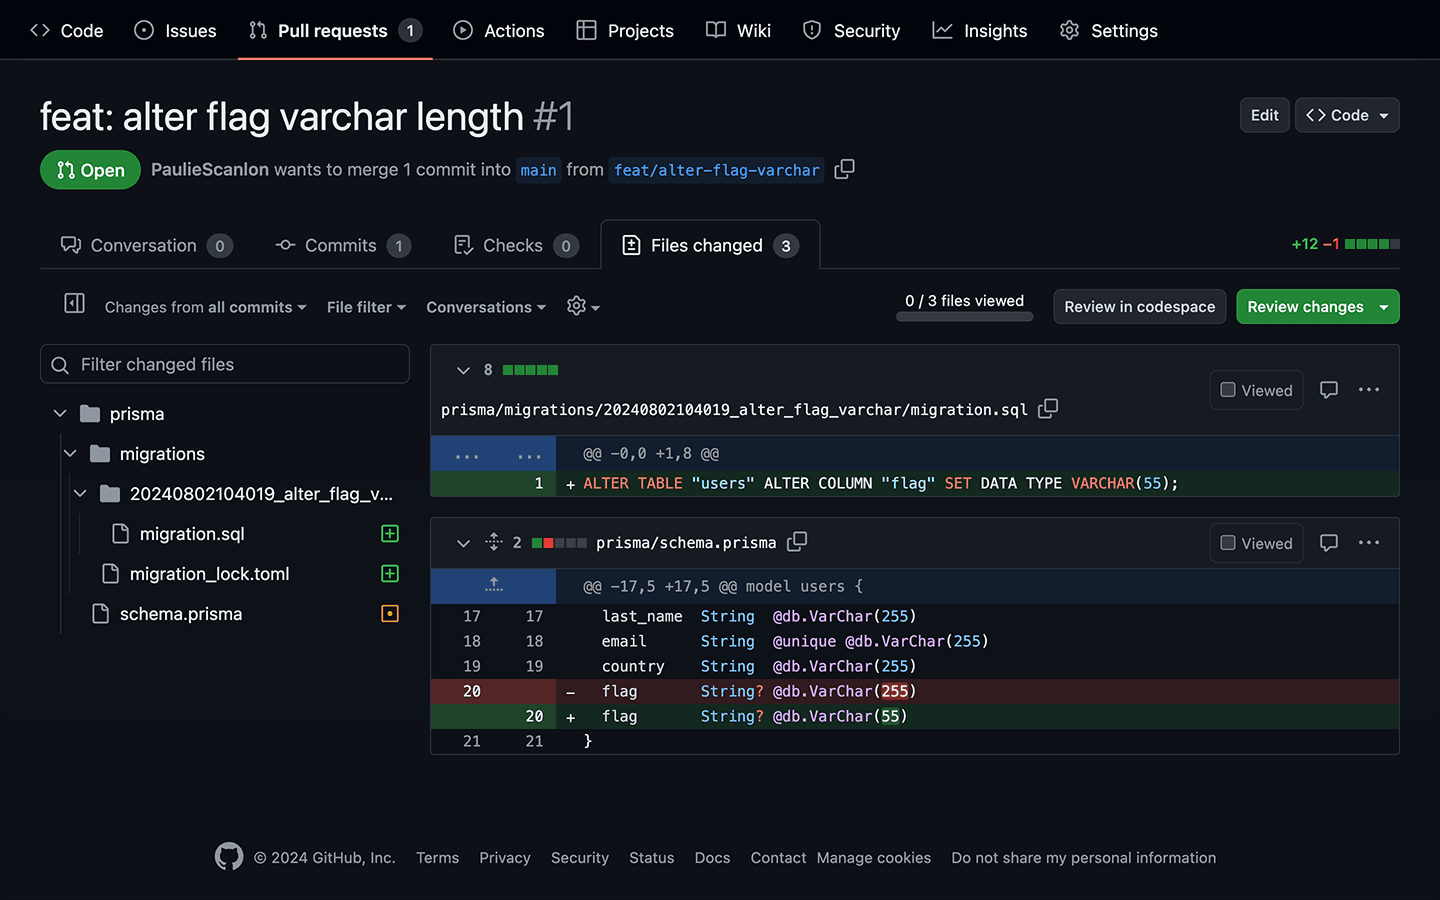Switch to the Checks tab

click(516, 245)
